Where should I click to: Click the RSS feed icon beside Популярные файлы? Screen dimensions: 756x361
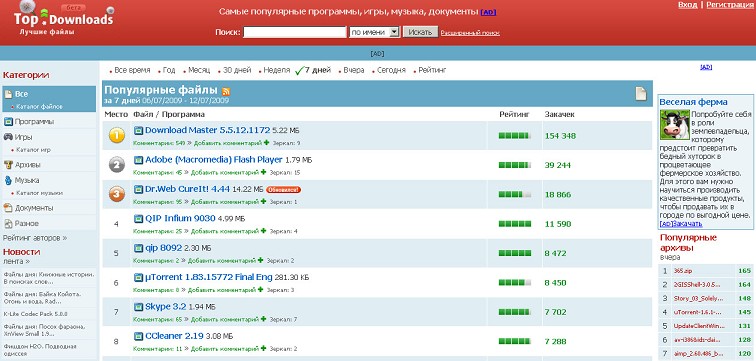point(226,91)
